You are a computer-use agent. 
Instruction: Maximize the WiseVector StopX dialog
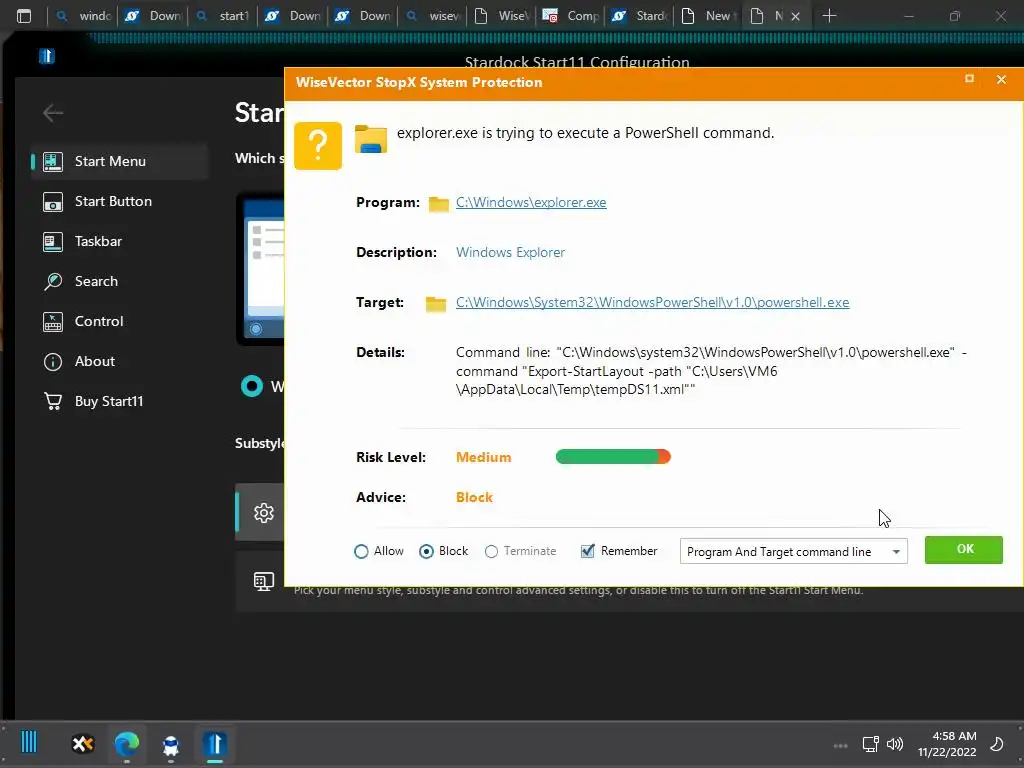pyautogui.click(x=969, y=79)
